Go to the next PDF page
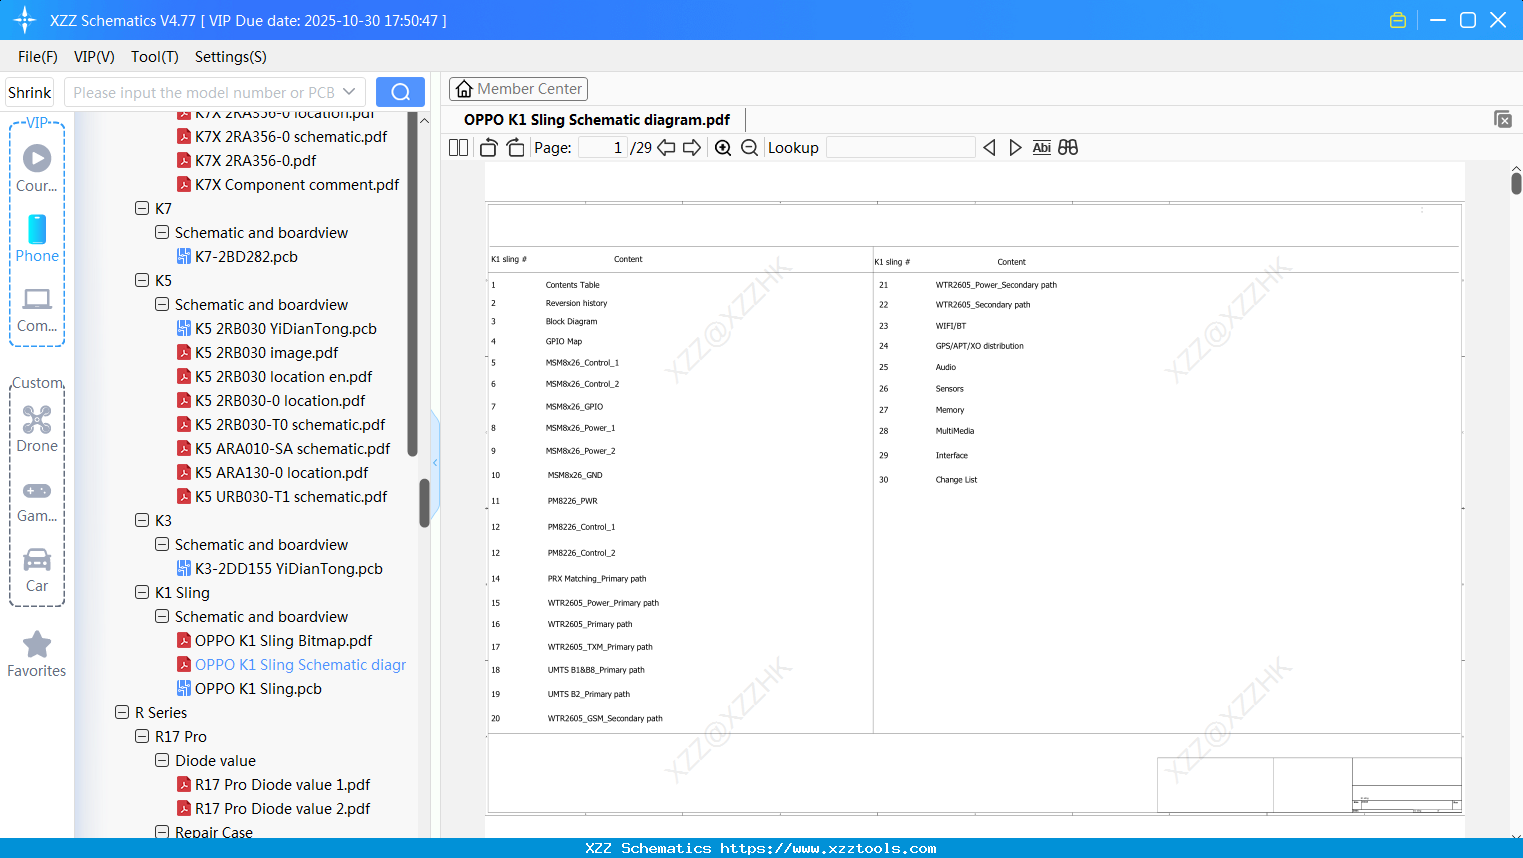 (x=692, y=148)
